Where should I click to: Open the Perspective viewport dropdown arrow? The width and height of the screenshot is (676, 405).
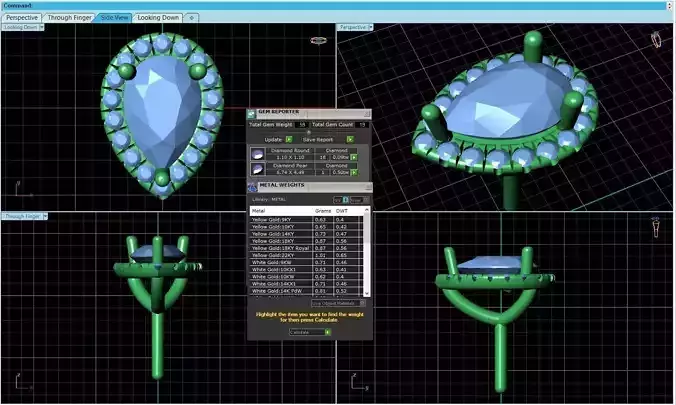(370, 27)
